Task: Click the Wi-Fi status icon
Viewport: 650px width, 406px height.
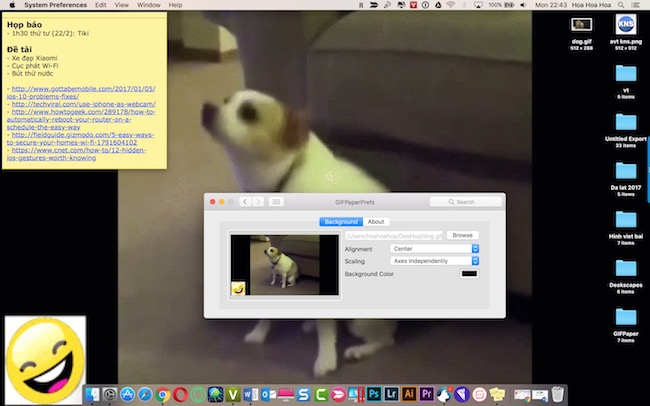Action: click(x=451, y=5)
